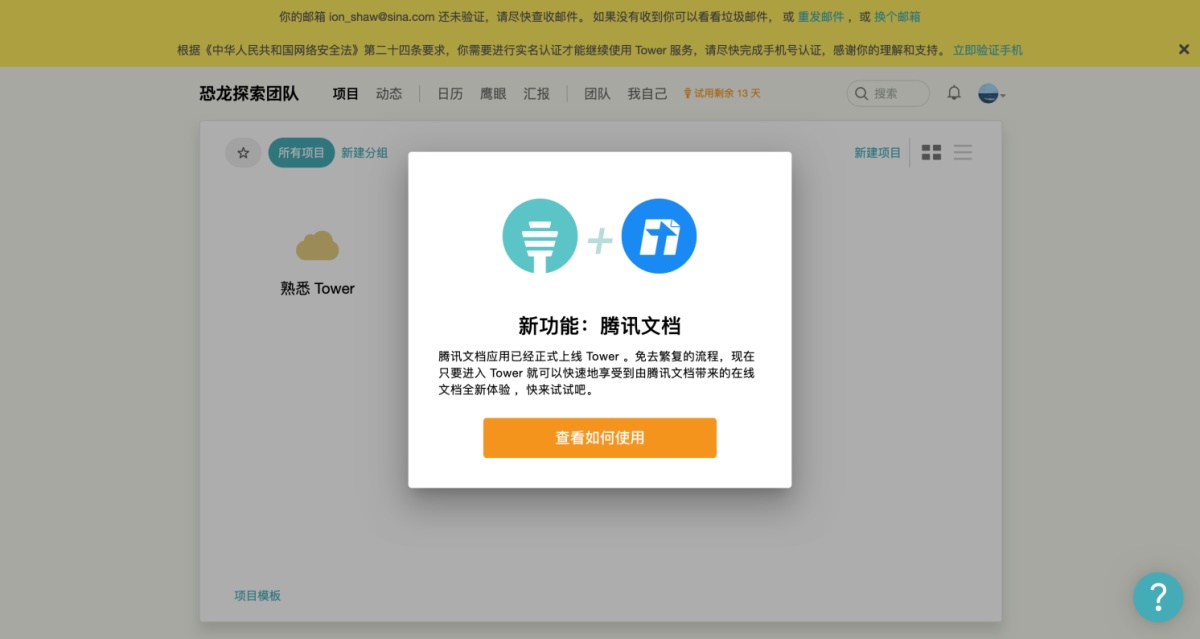Click 重发邮件 link in banner

point(821,17)
